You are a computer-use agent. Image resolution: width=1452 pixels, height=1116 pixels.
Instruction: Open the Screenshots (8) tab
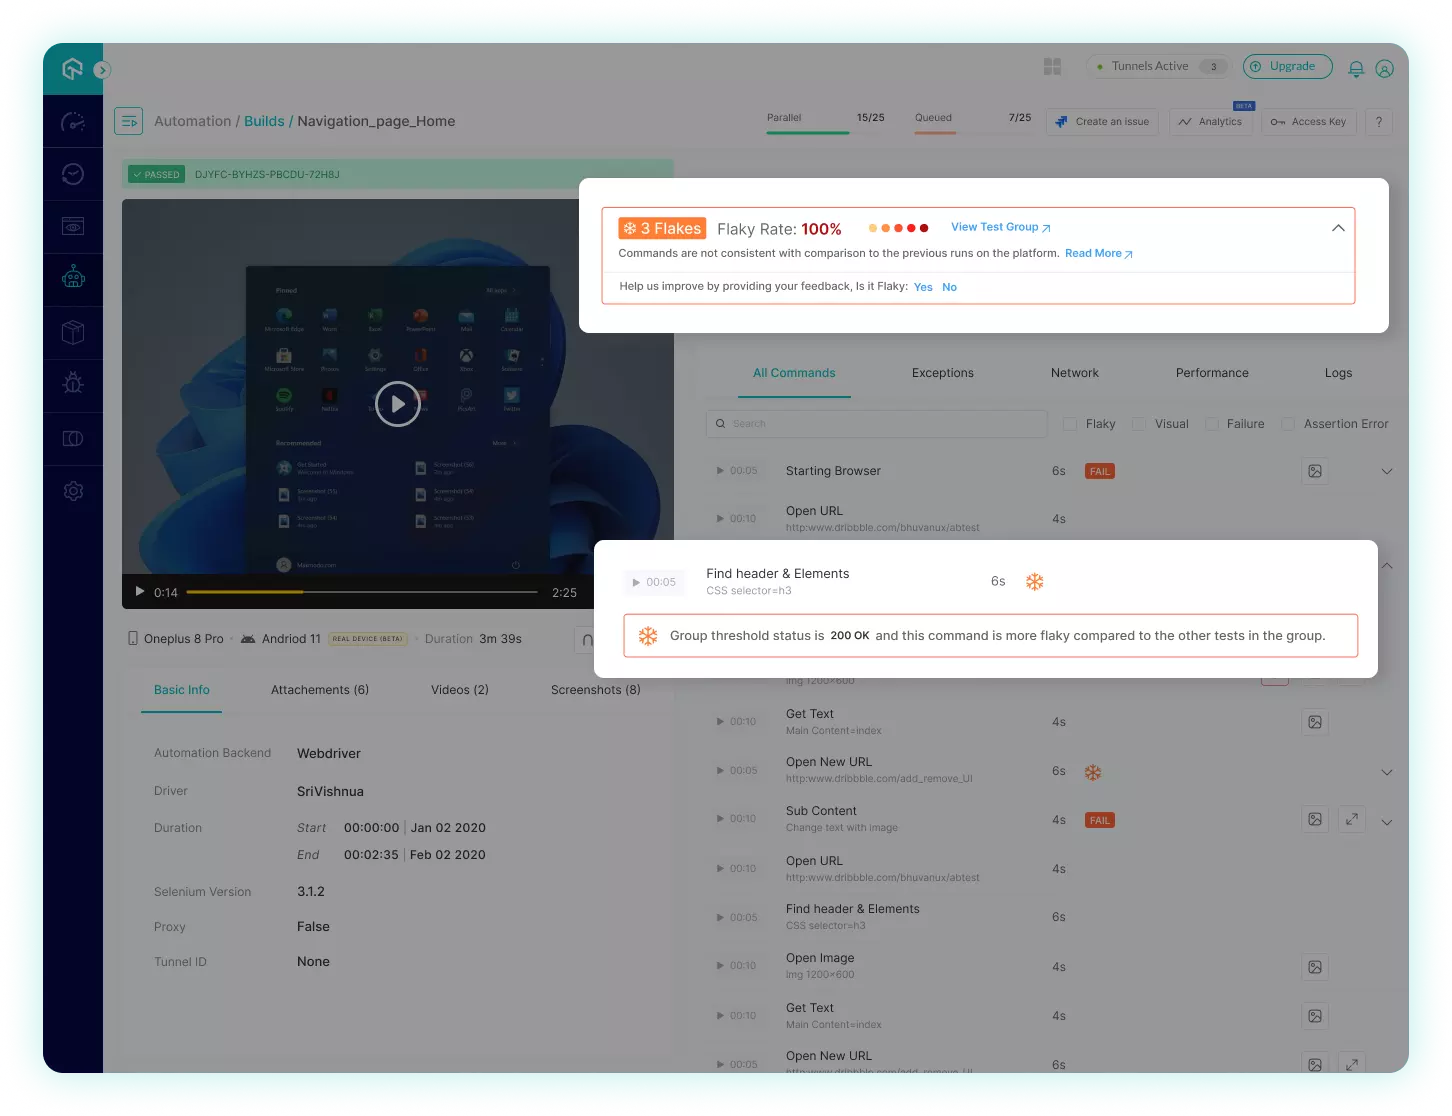(x=595, y=690)
